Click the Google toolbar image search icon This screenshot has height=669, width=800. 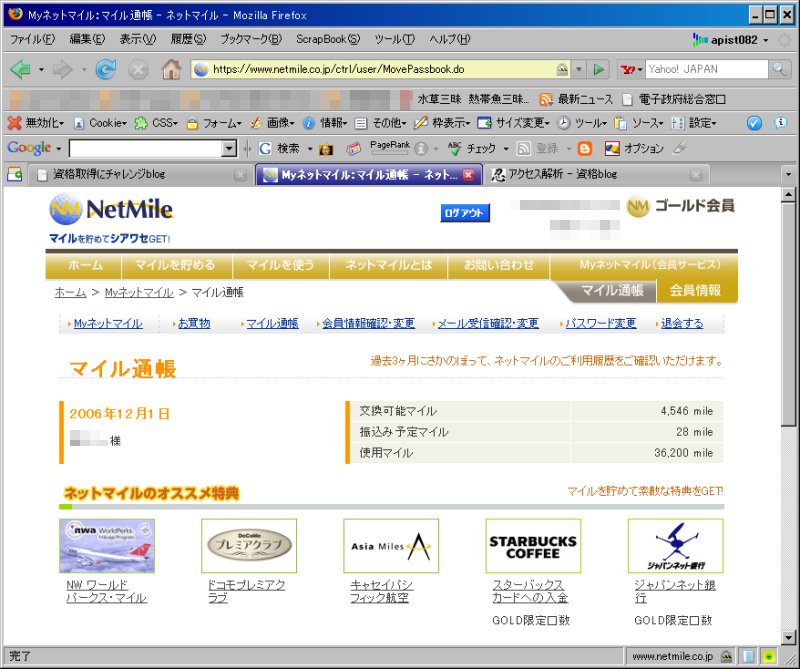click(326, 149)
